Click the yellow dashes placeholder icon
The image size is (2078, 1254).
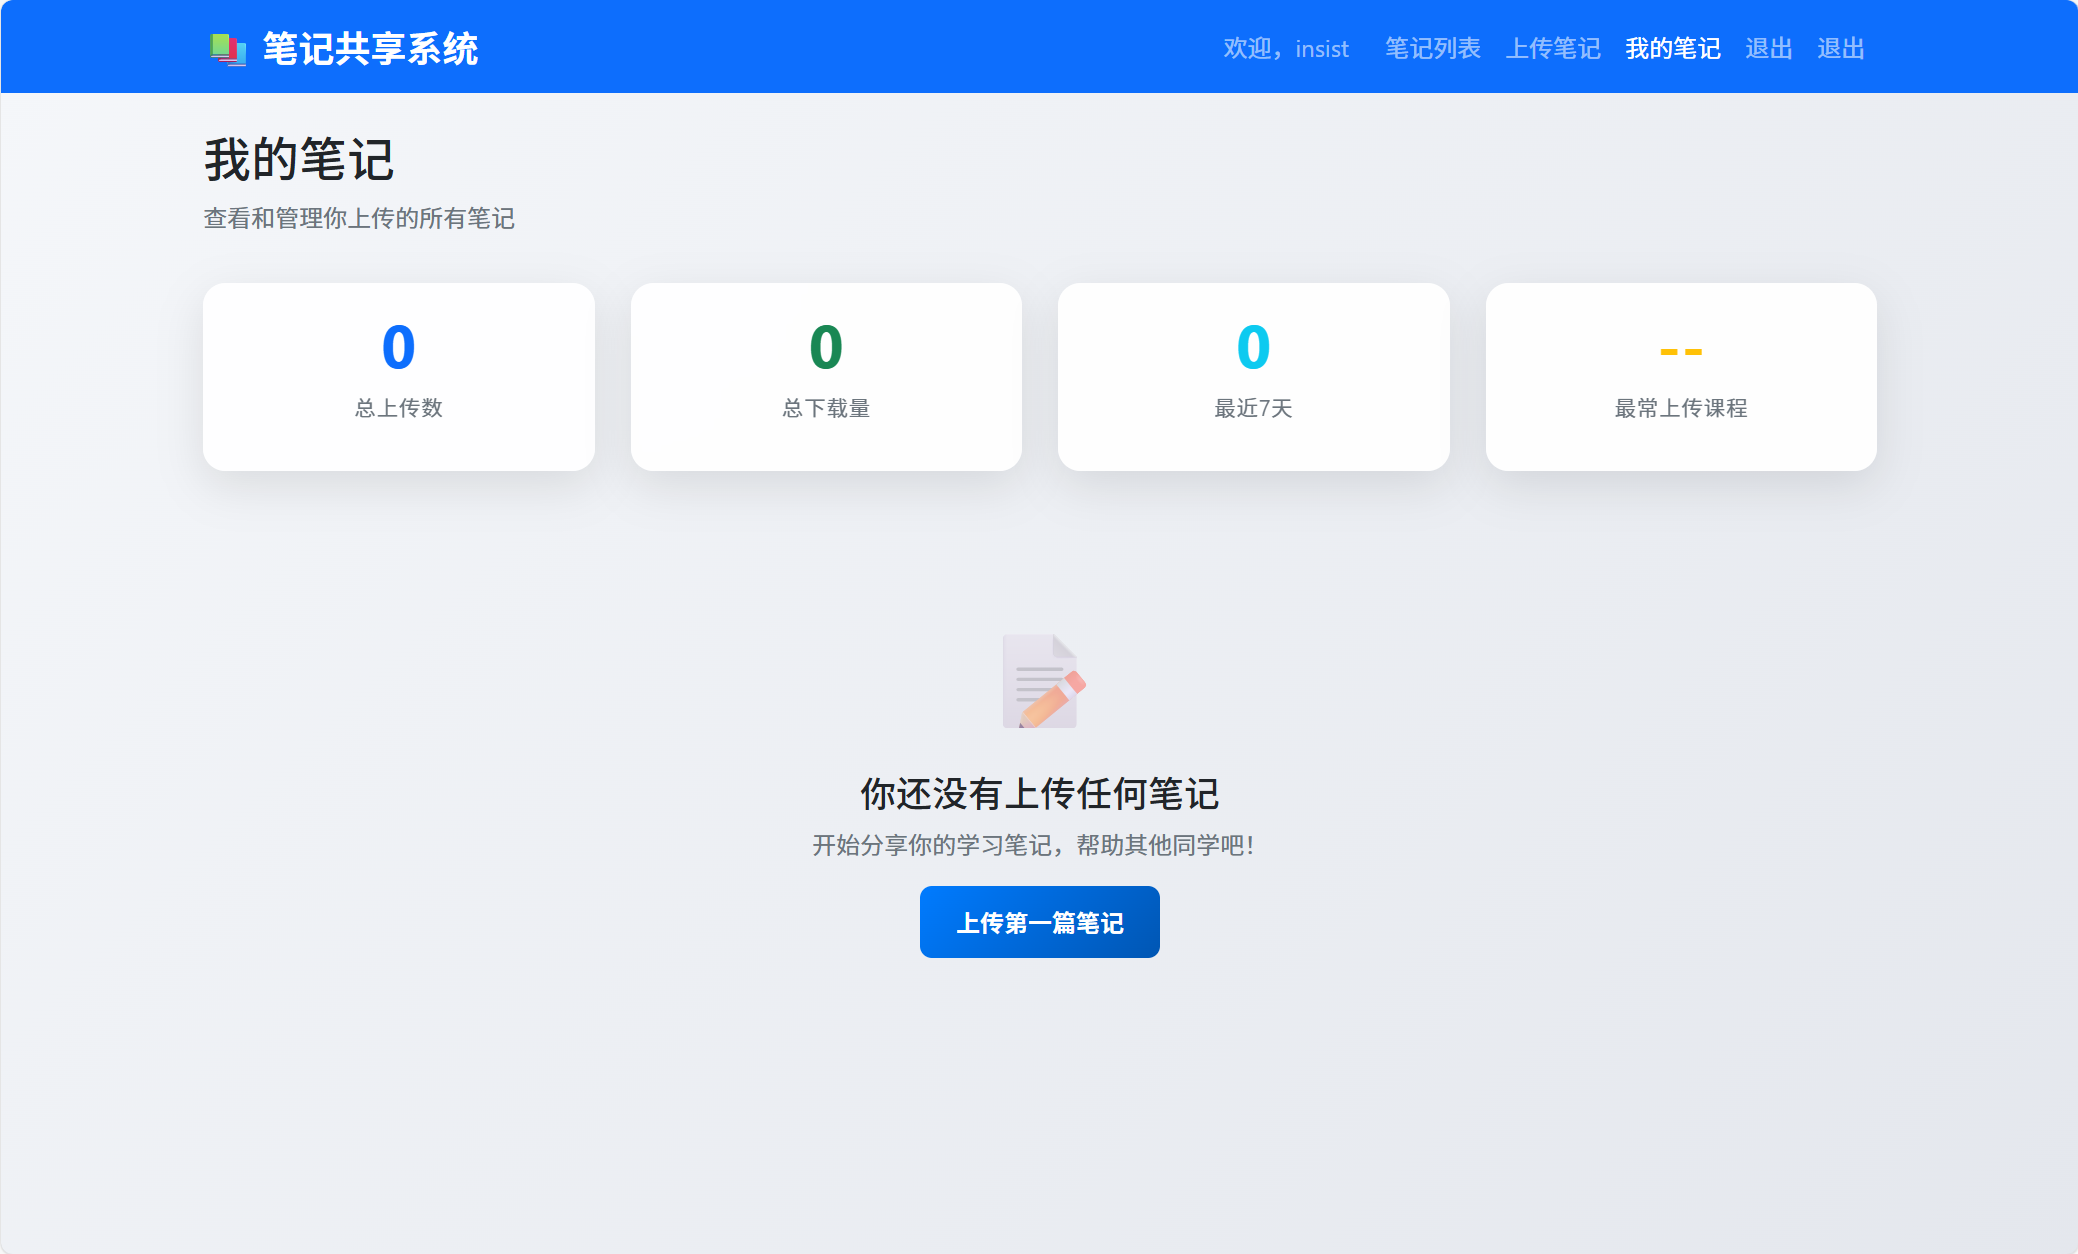point(1680,351)
